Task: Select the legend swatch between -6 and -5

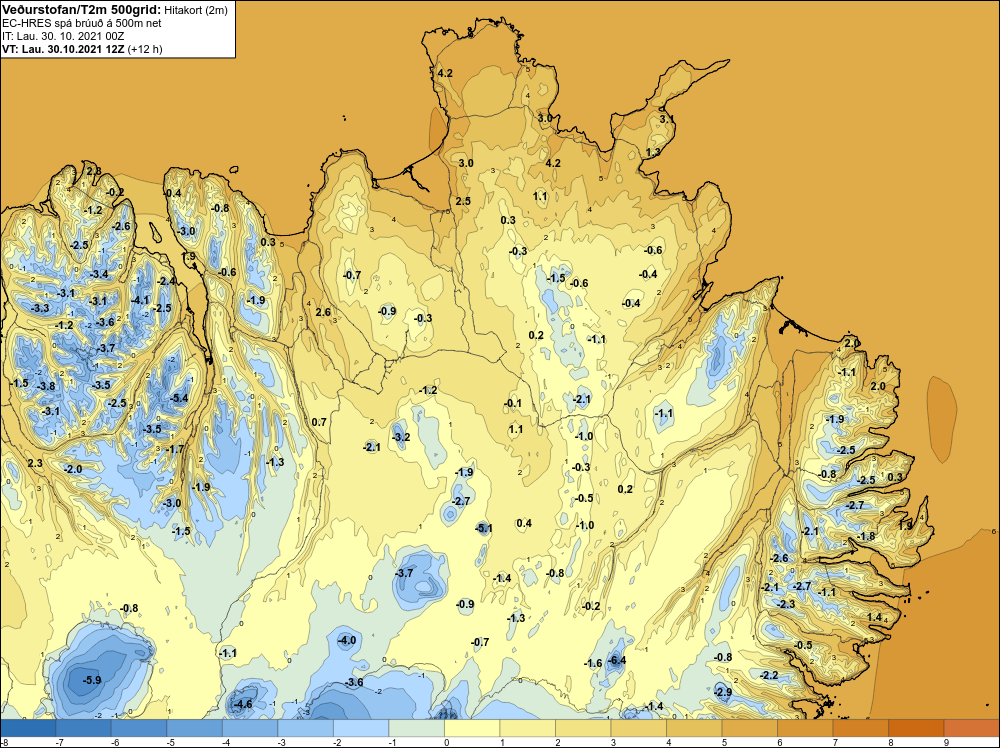Action: coord(139,728)
